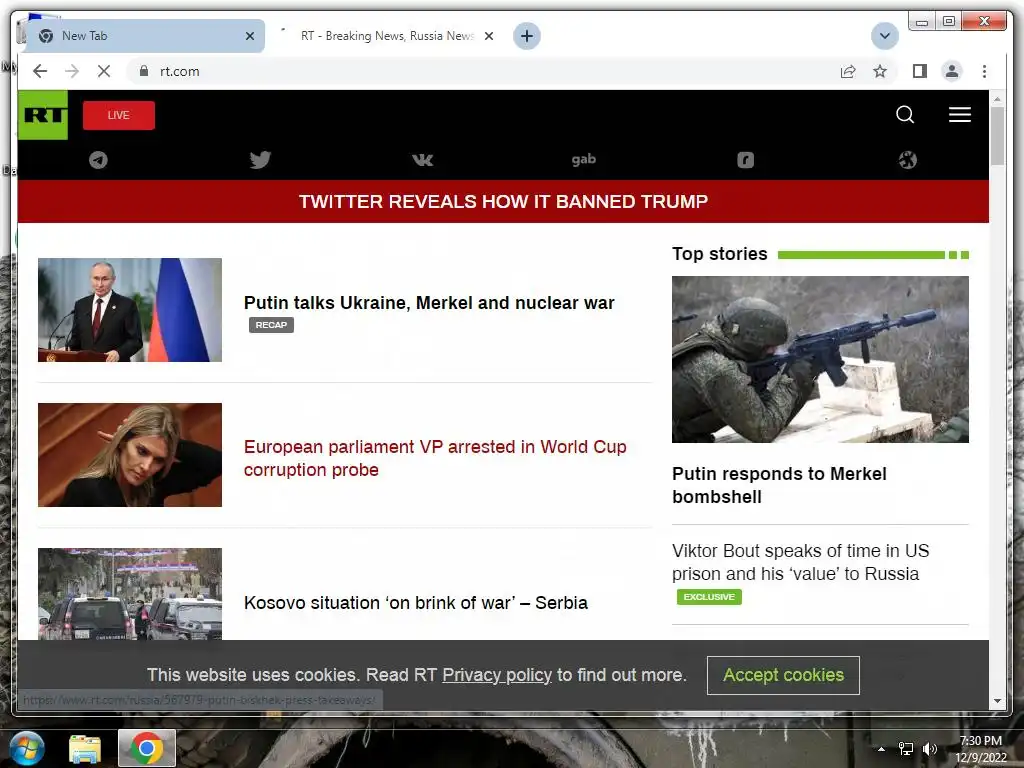Open the RT Privacy policy link

(x=497, y=675)
